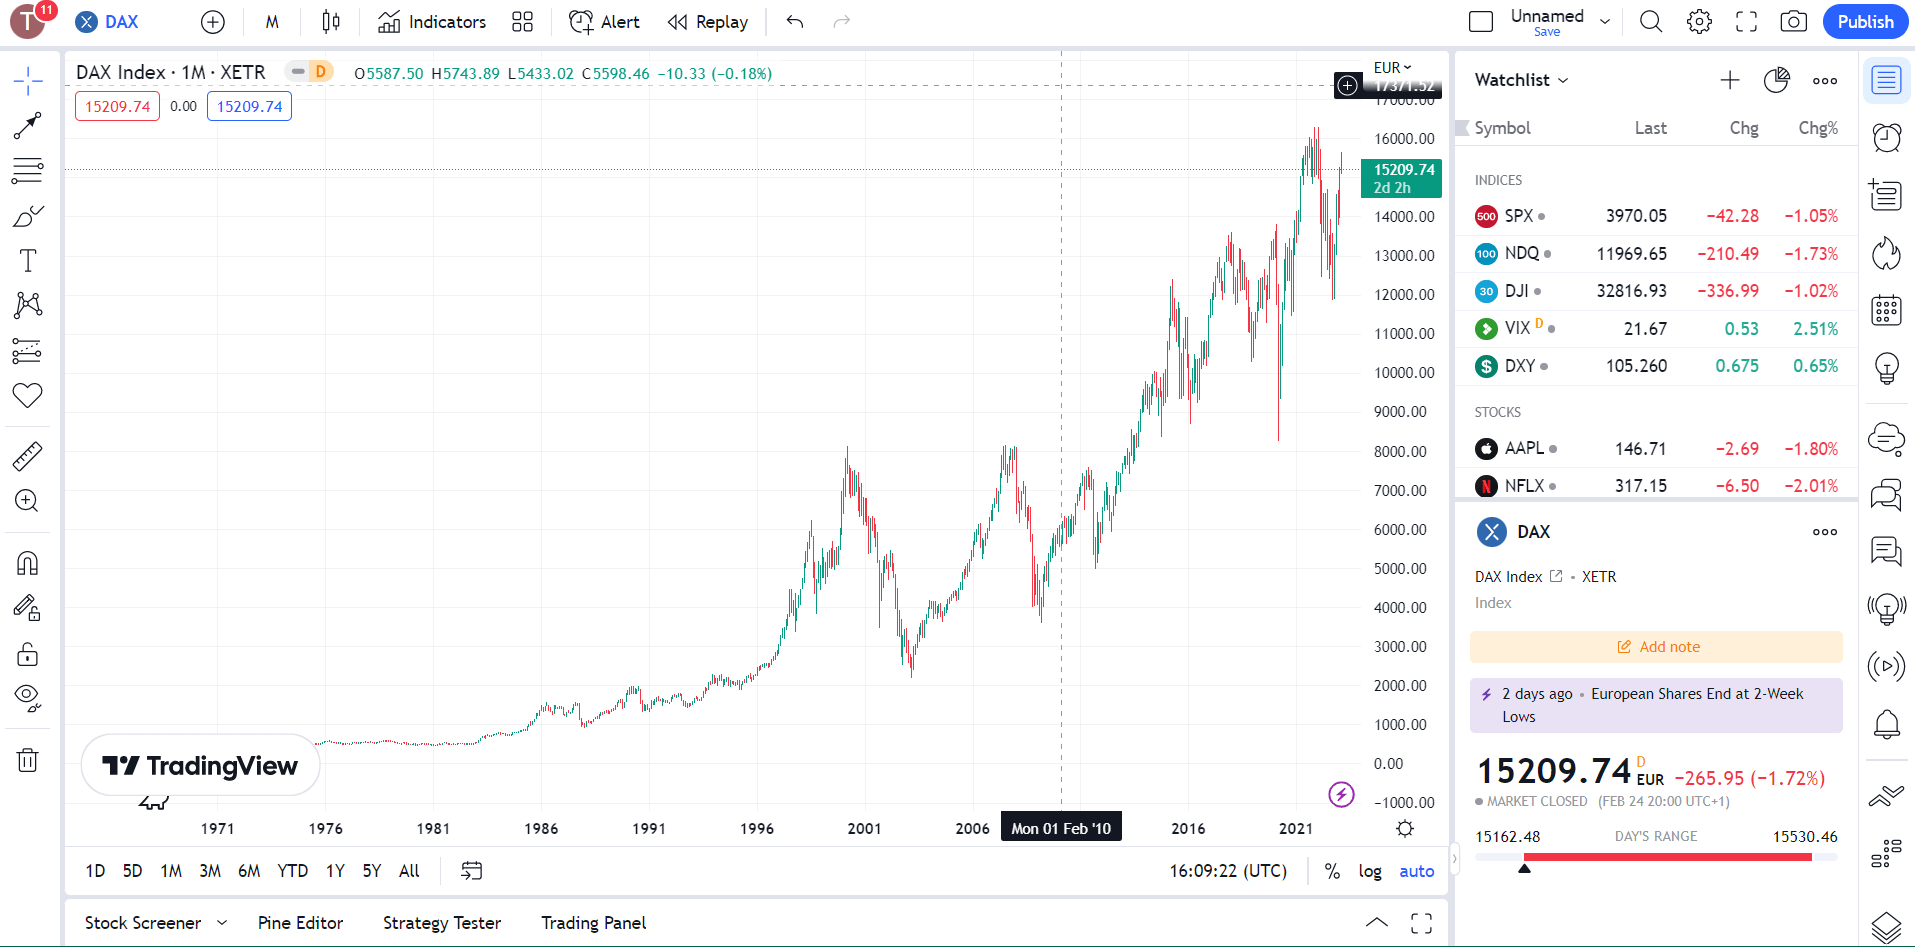Create an Alert for DAX
Viewport: 1915px width, 947px height.
[x=604, y=22]
